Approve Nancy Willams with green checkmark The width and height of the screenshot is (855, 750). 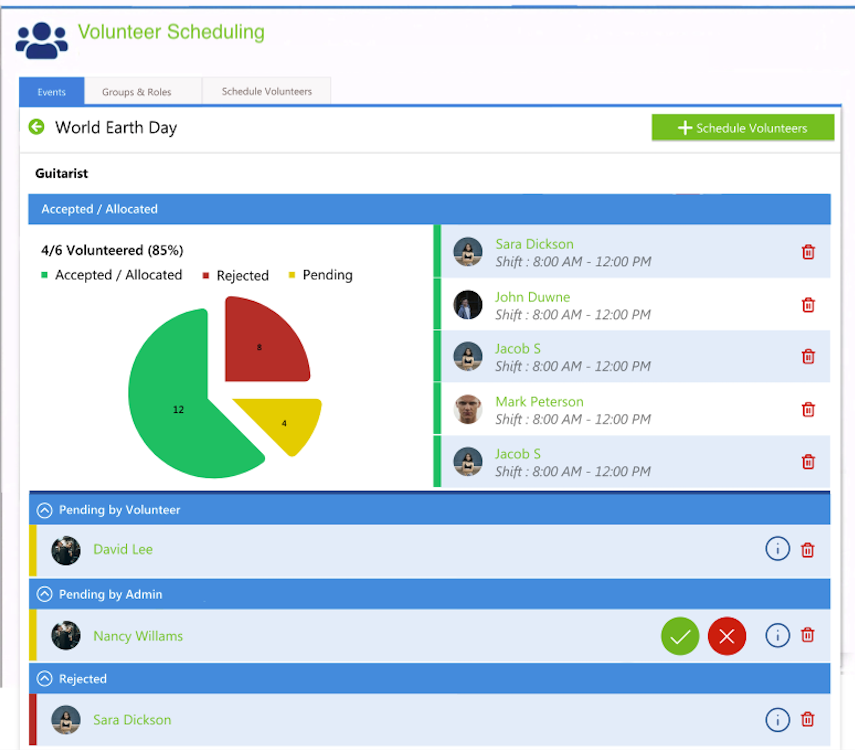tap(680, 636)
